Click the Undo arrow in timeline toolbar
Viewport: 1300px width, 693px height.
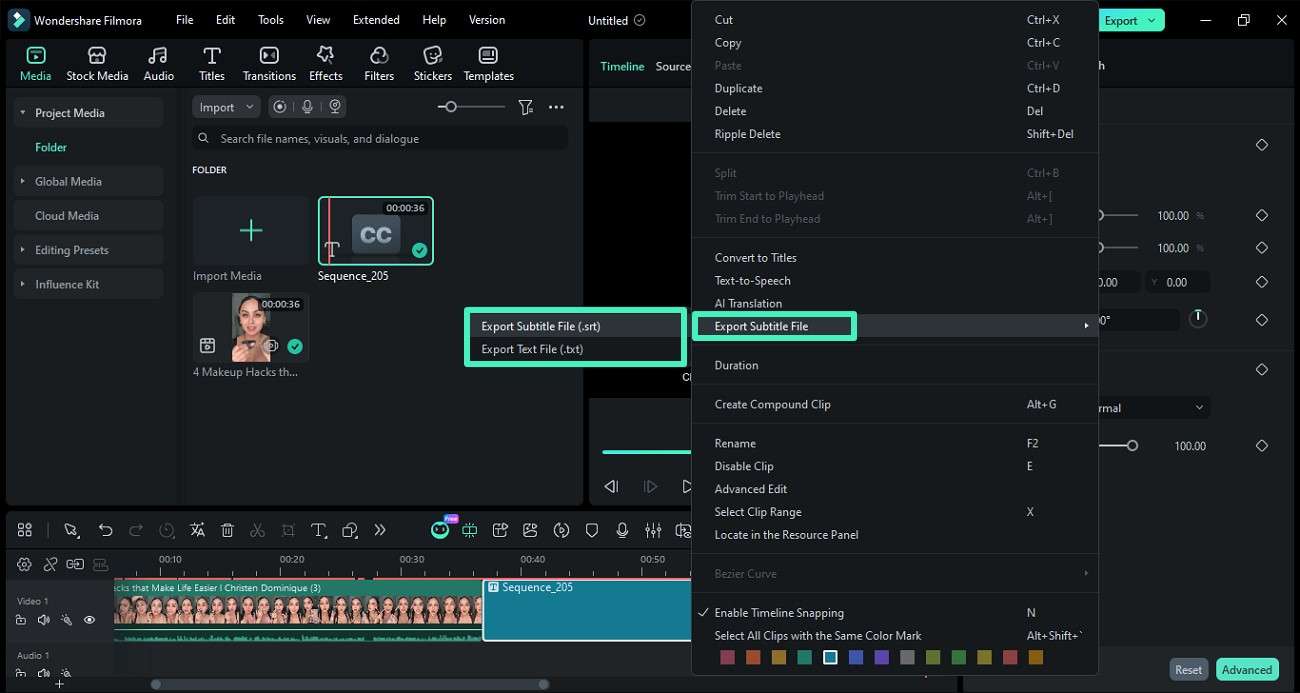point(105,530)
